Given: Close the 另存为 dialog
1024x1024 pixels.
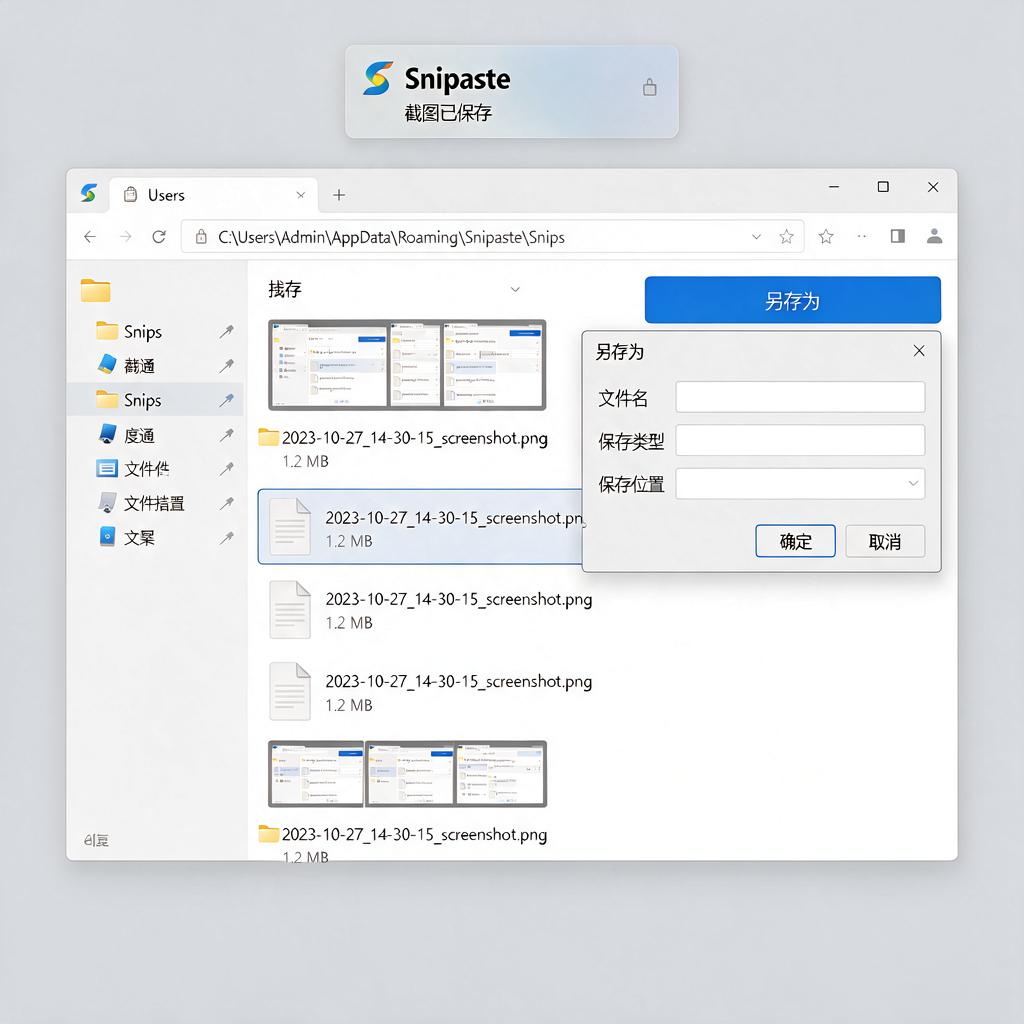Looking at the screenshot, I should (919, 351).
